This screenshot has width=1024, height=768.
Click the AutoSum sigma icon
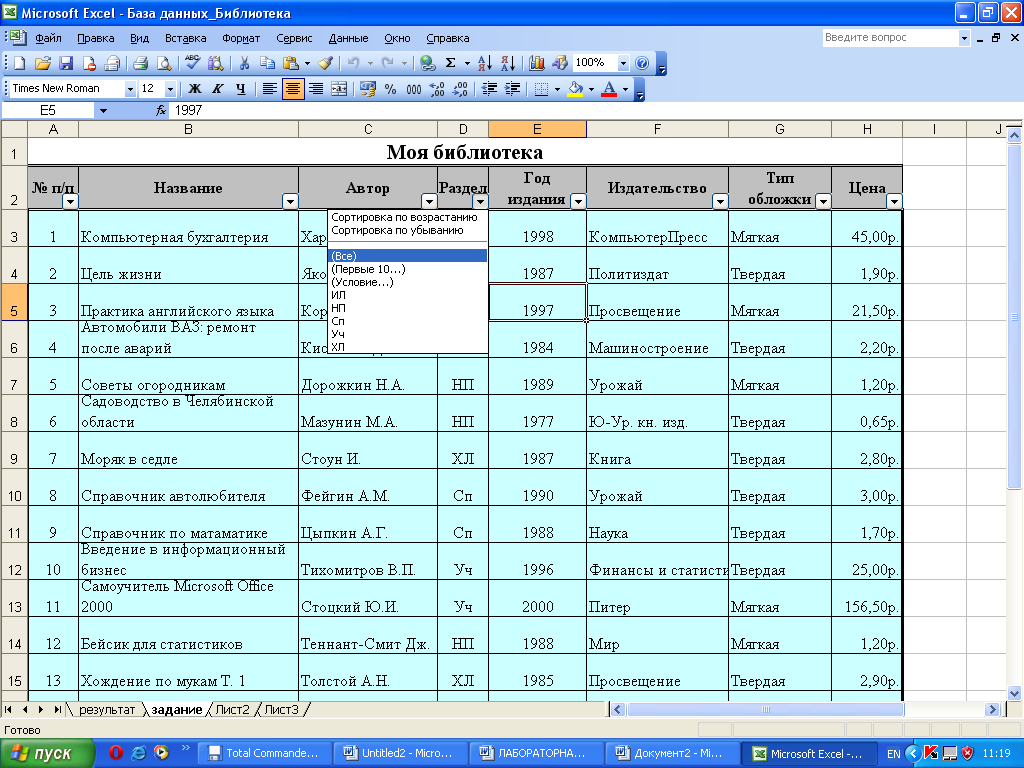pyautogui.click(x=451, y=63)
